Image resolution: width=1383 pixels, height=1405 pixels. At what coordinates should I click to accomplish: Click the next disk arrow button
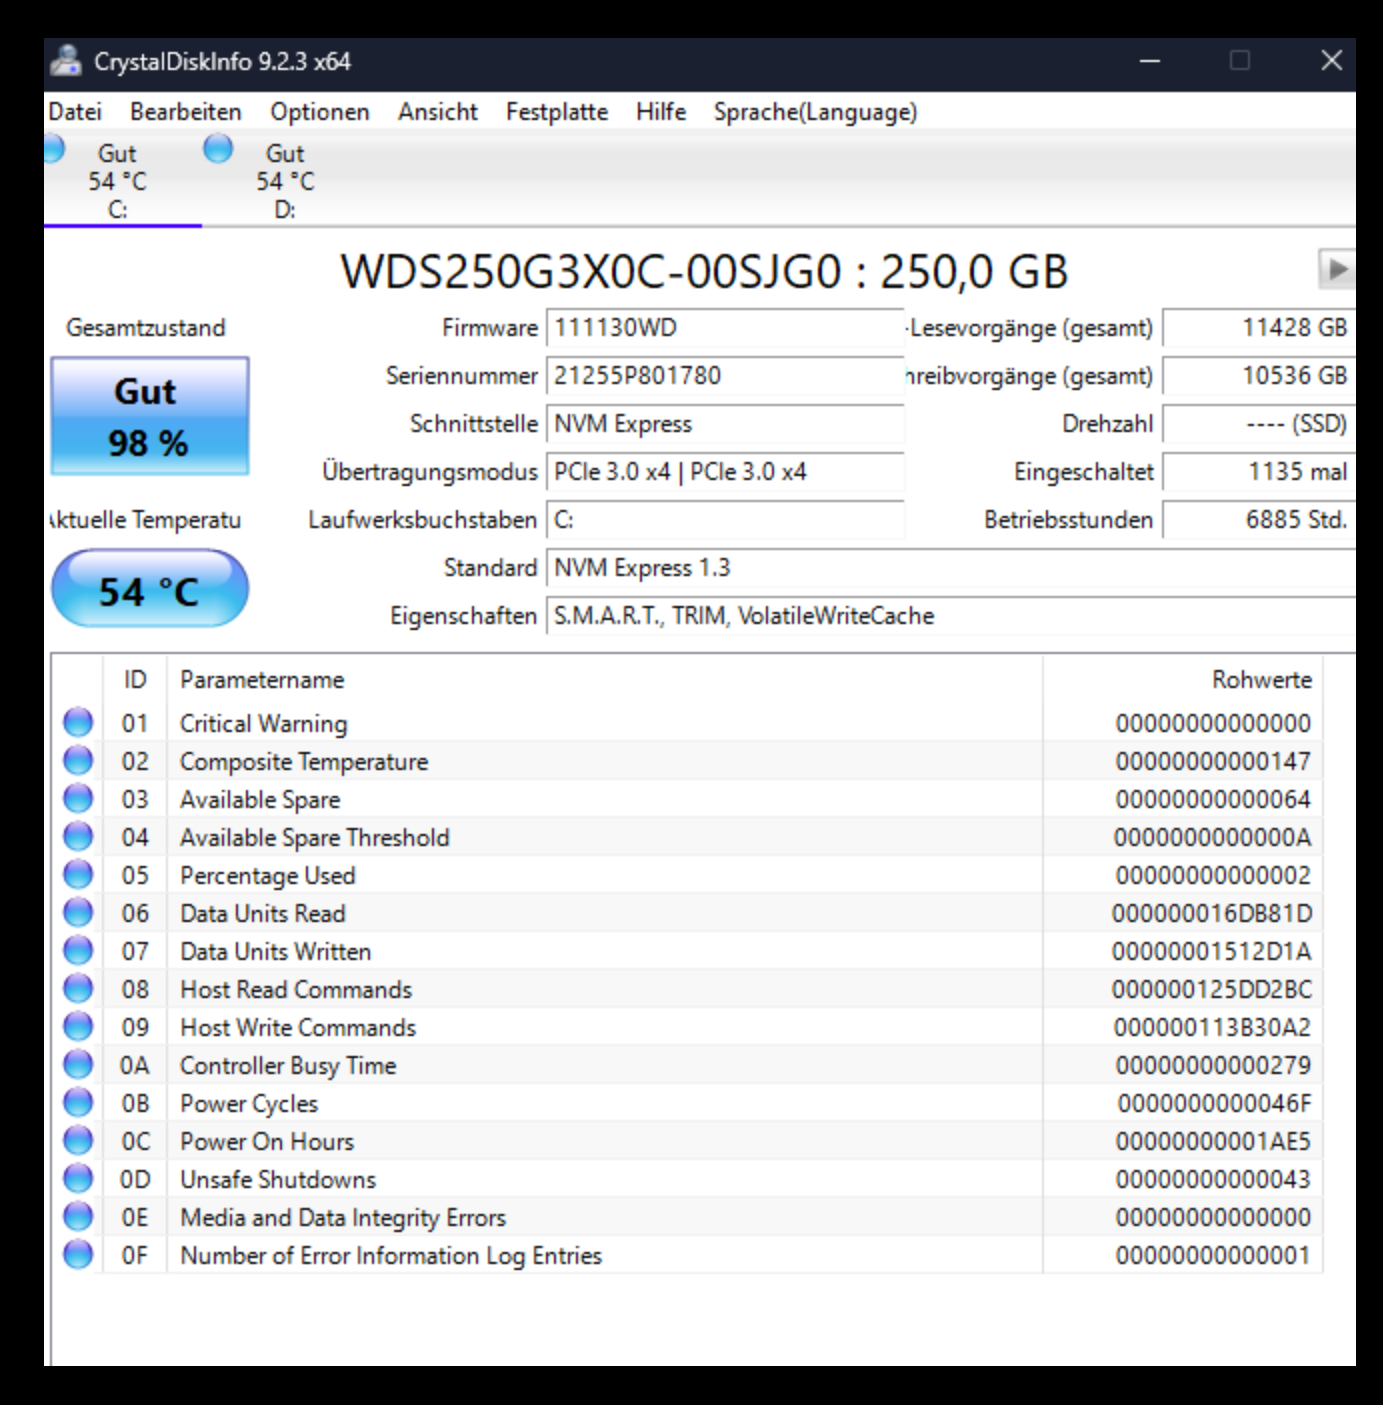click(x=1337, y=269)
